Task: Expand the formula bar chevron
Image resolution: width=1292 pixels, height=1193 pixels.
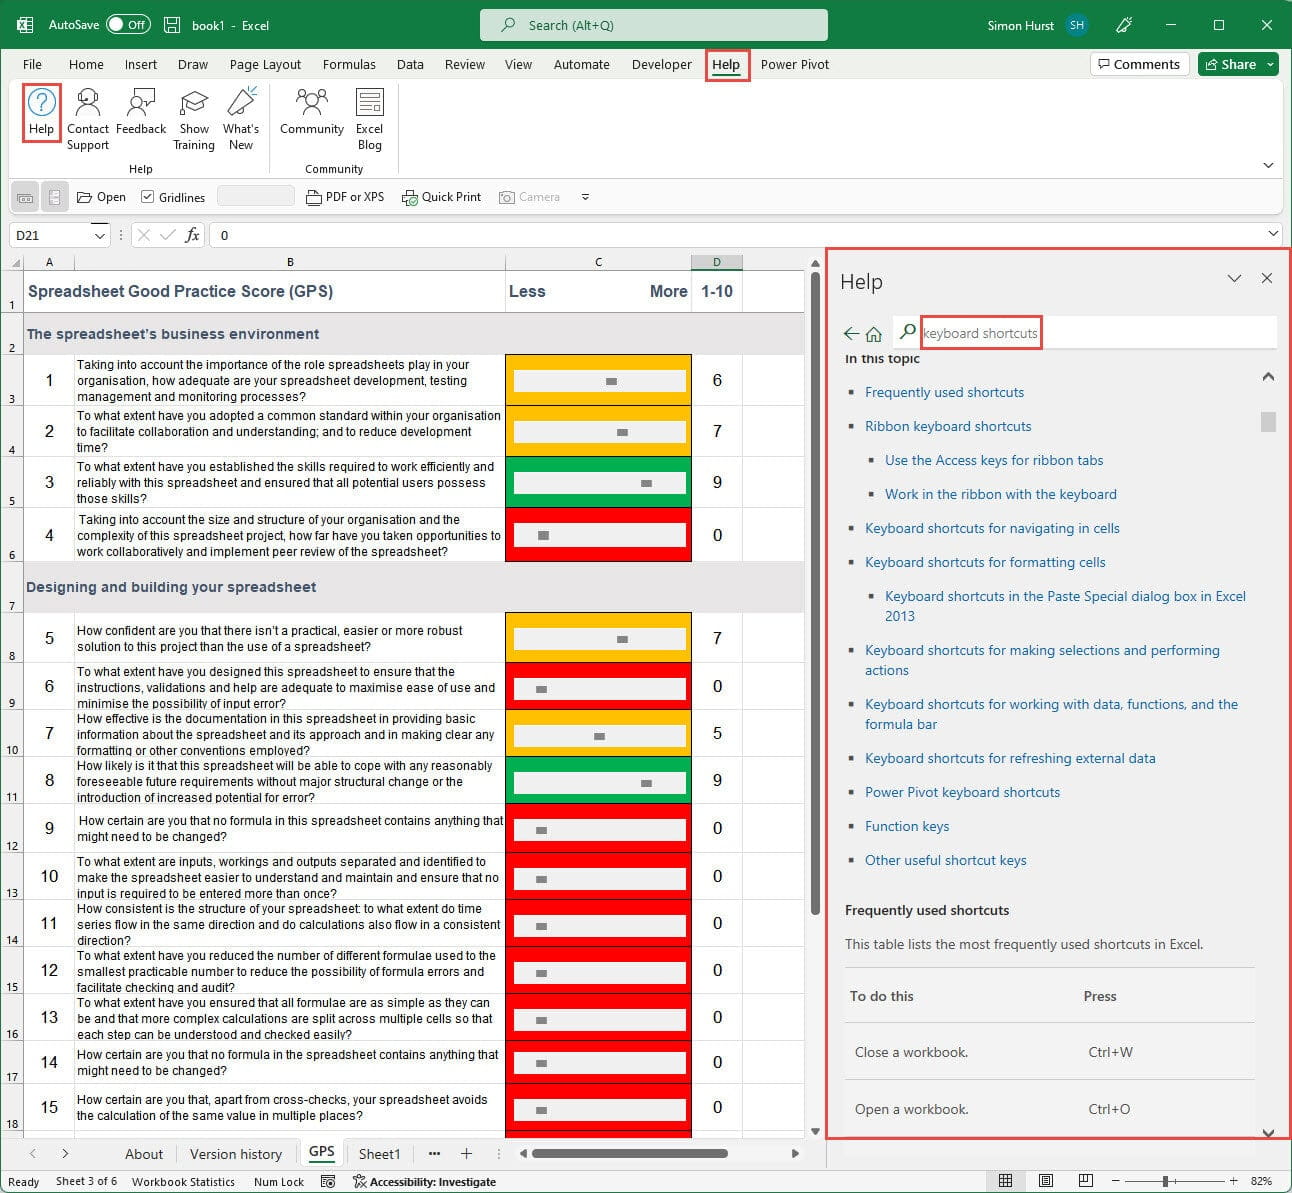Action: (1272, 234)
